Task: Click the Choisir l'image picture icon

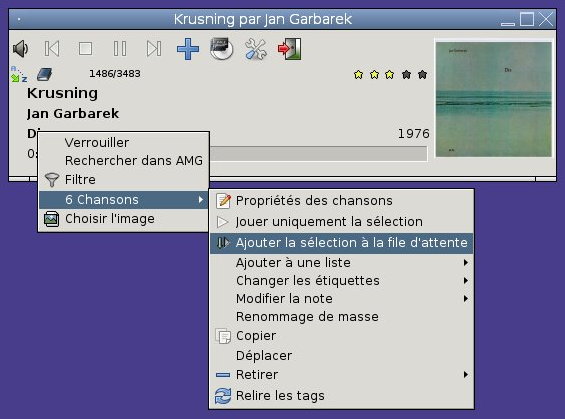Action: 52,219
